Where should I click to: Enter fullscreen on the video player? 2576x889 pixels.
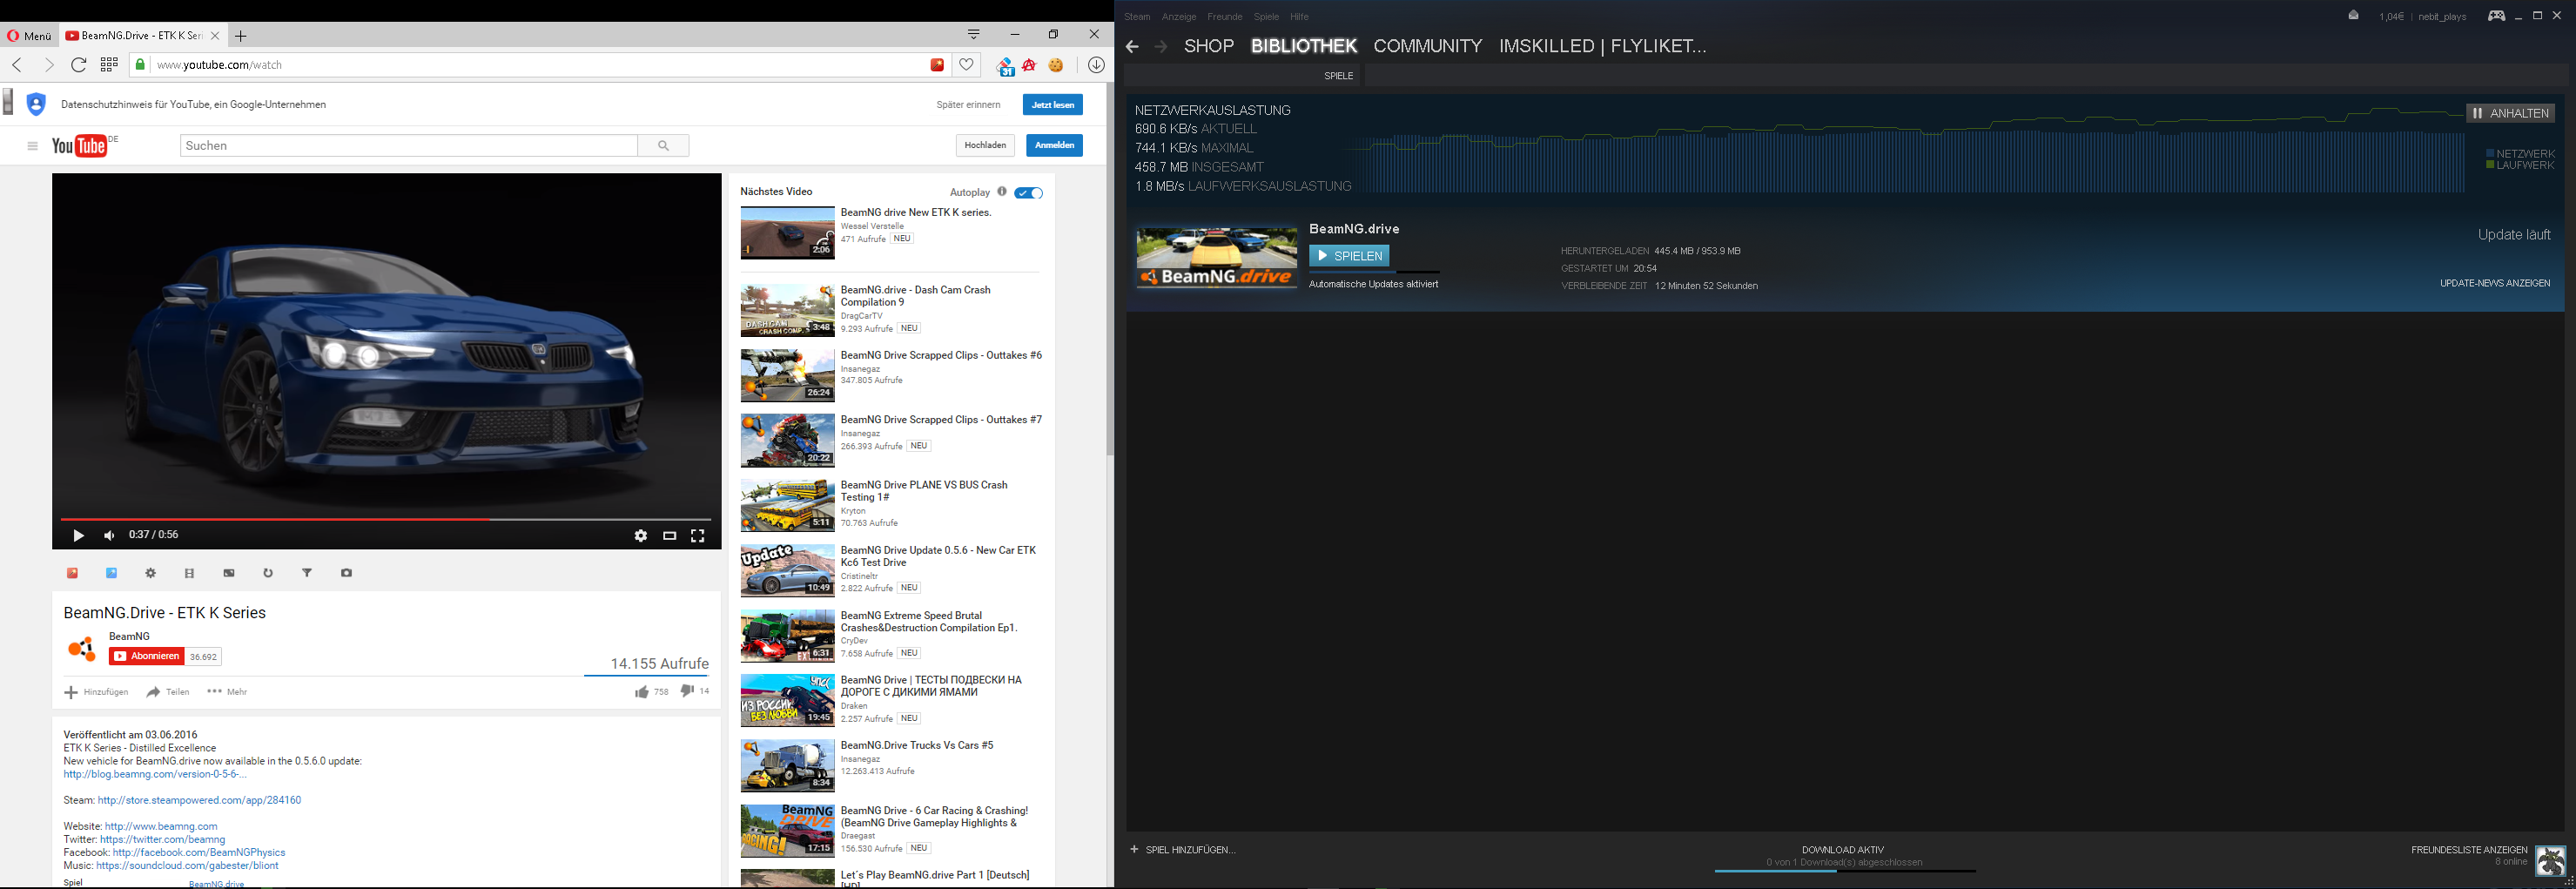698,535
